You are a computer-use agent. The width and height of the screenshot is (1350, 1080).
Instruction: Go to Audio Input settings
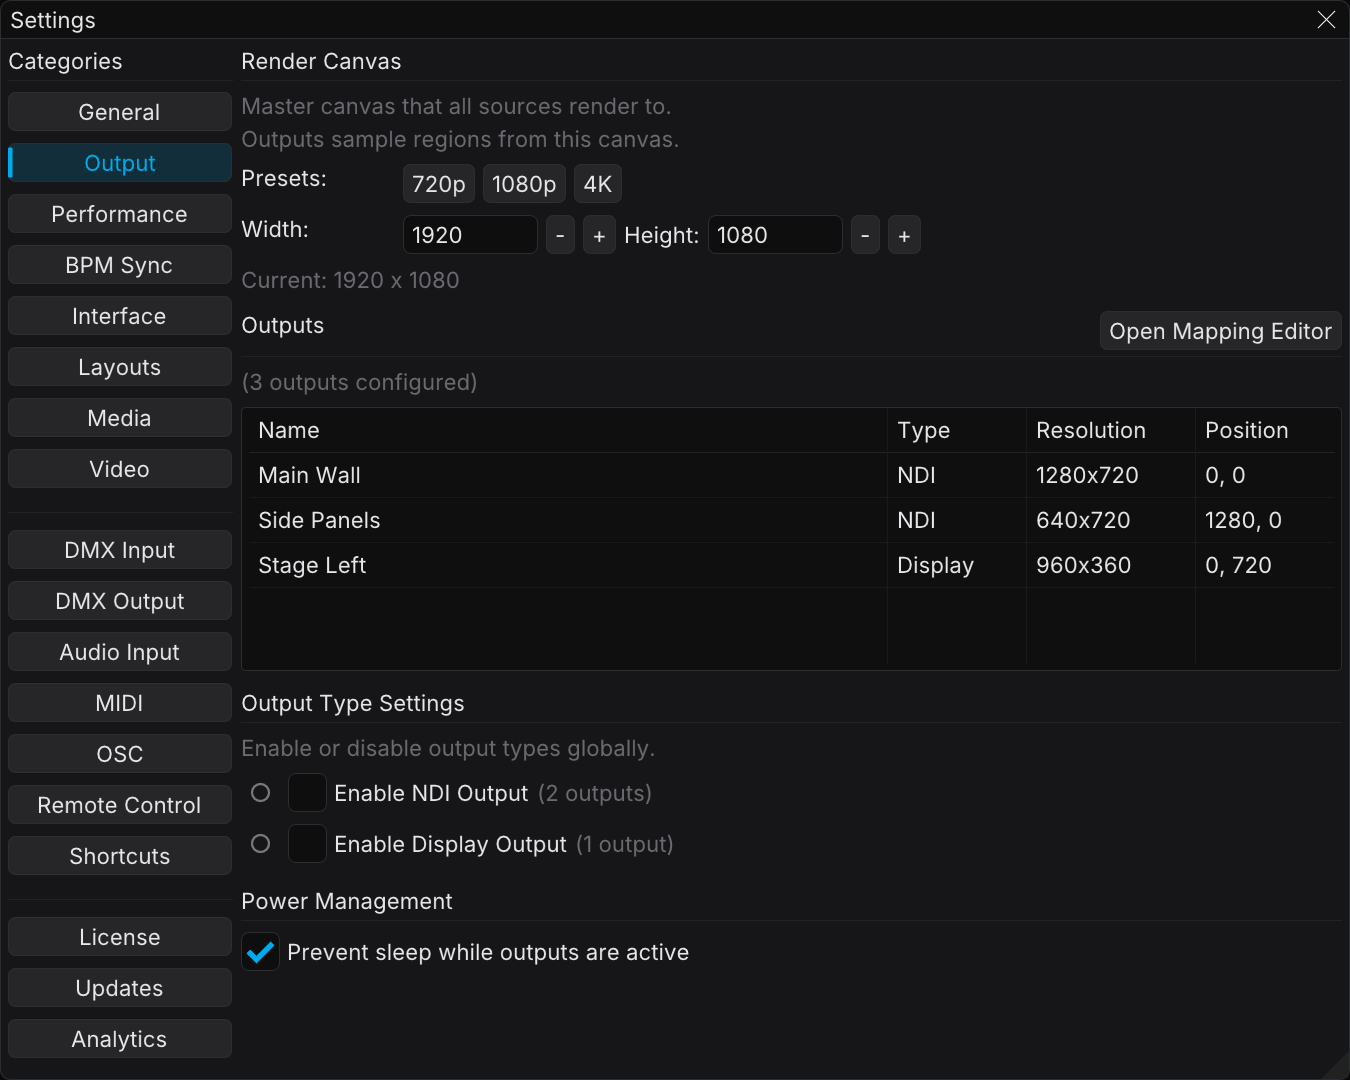click(x=120, y=652)
